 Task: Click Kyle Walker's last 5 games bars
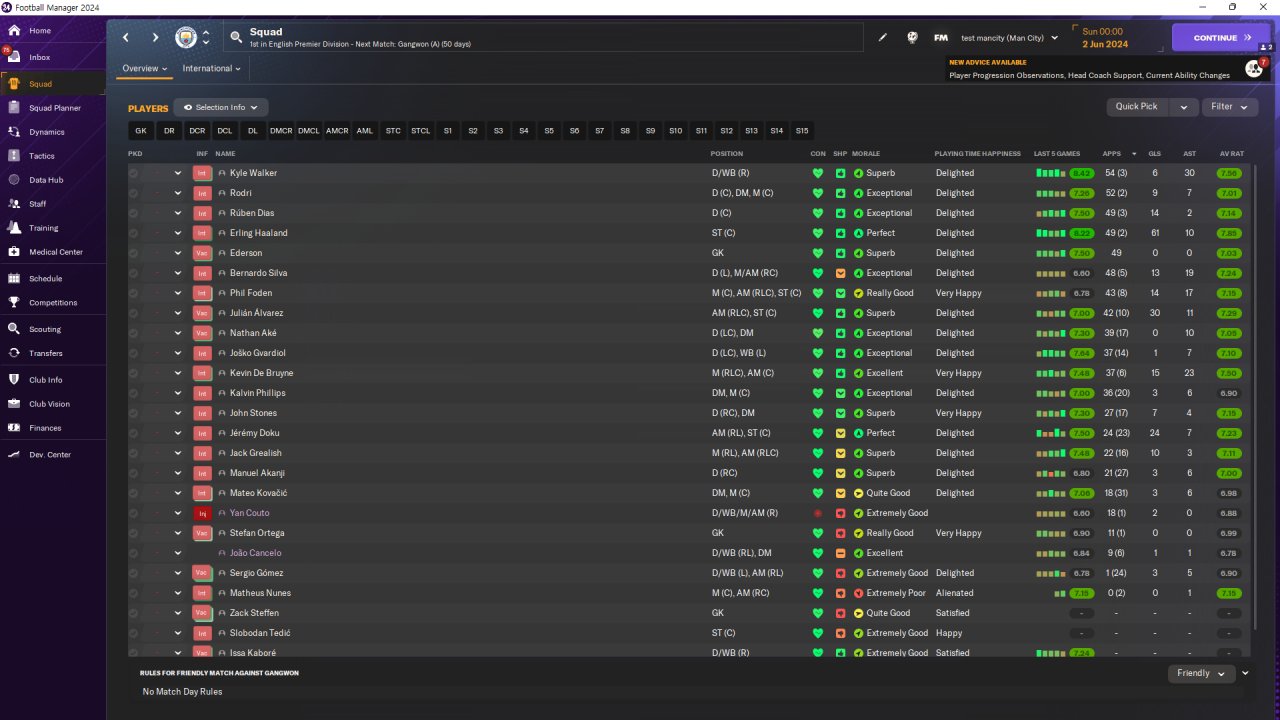tap(1050, 173)
